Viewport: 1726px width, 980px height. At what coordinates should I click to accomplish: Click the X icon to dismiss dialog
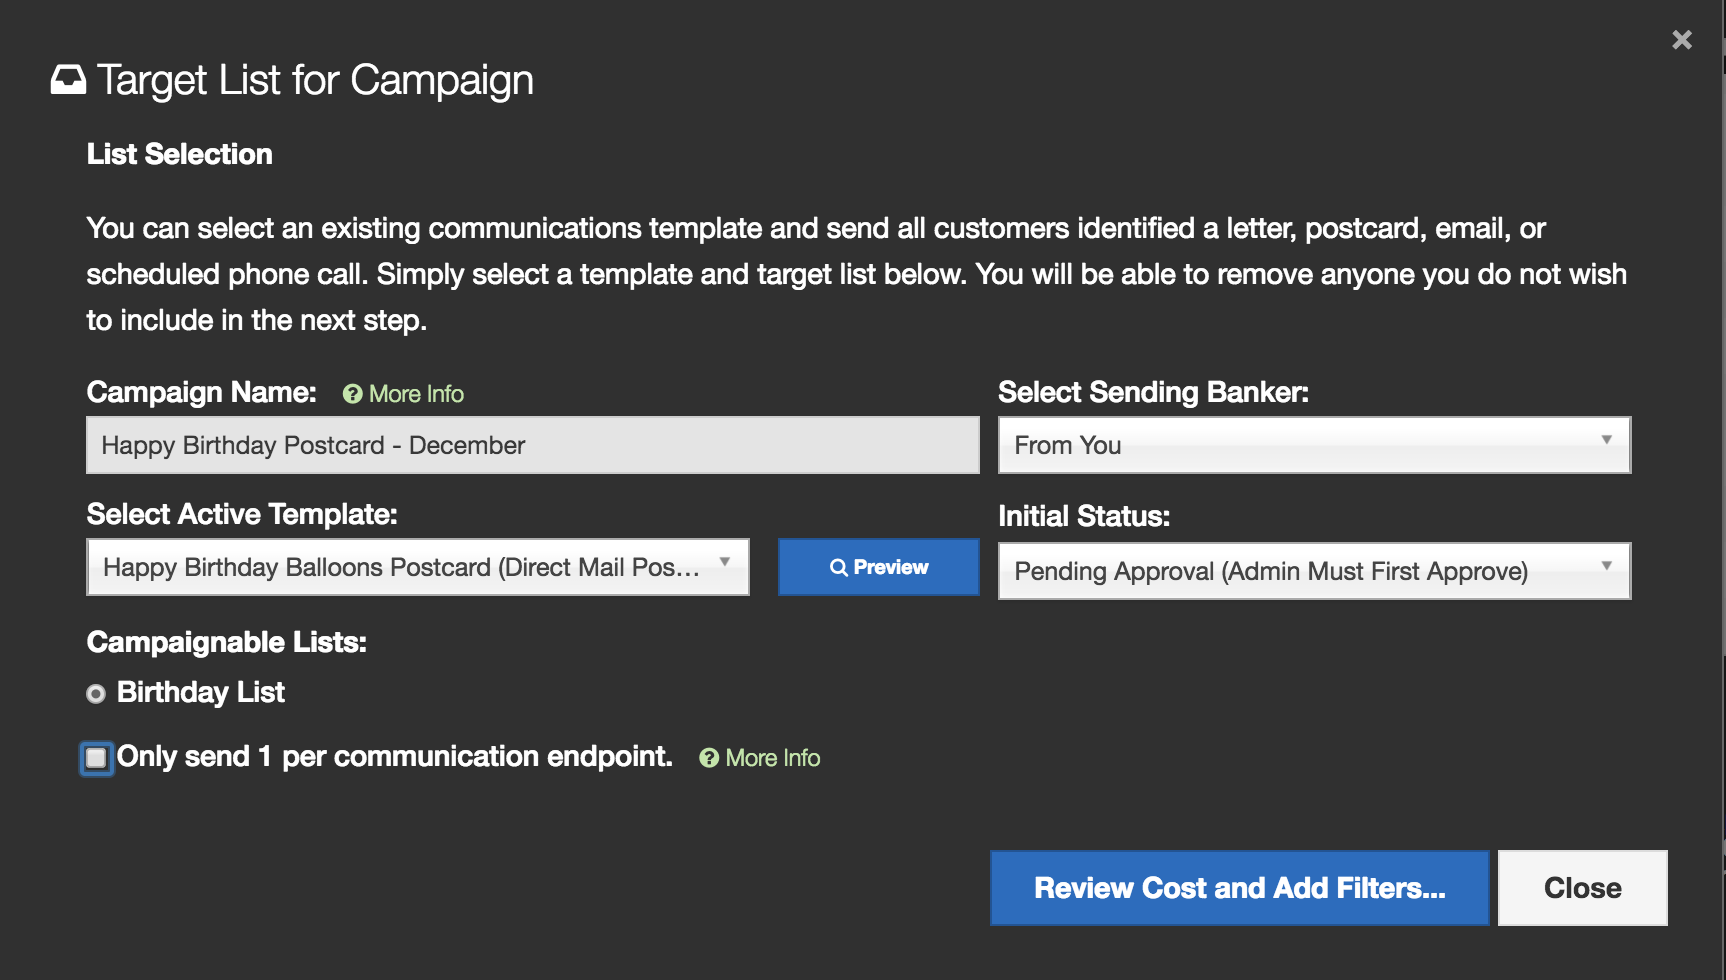click(1681, 40)
